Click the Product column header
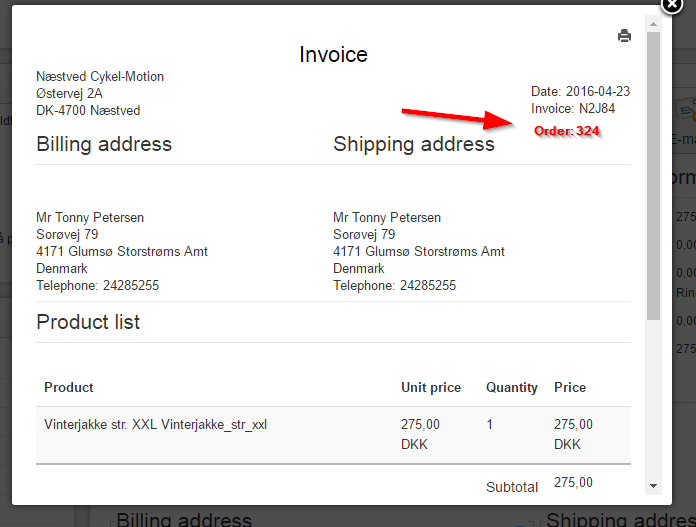 click(x=69, y=387)
